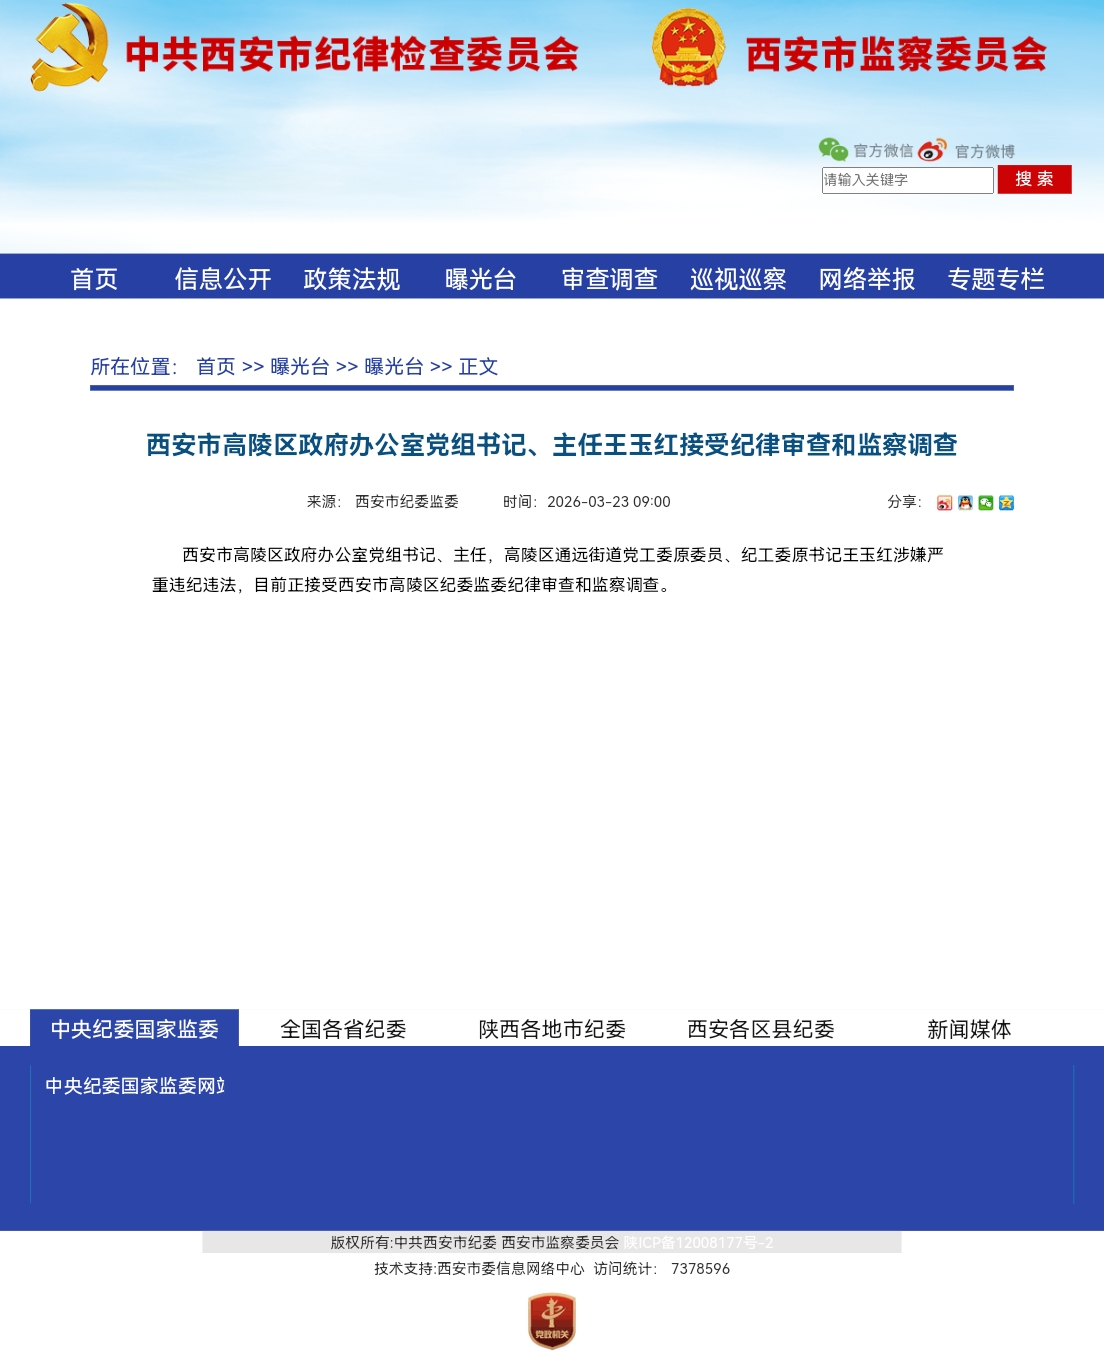
Task: Open the 中央纪委国家监委网站 link
Action: 135,1086
